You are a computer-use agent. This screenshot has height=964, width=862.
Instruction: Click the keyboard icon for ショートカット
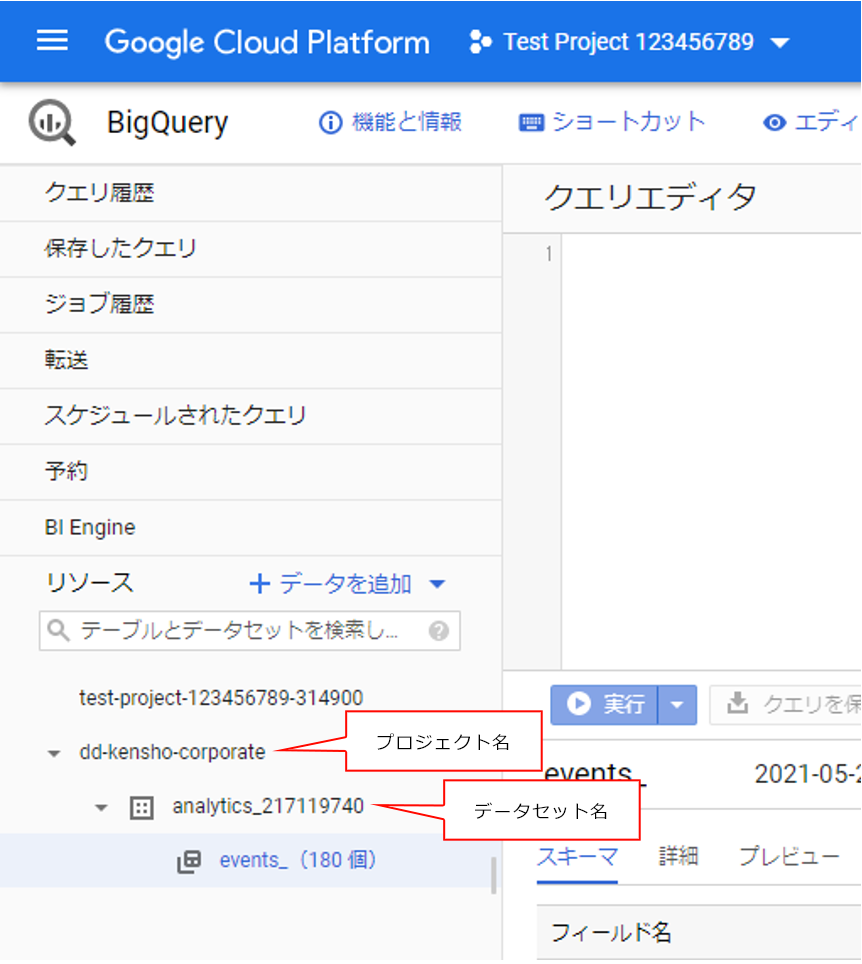(530, 123)
